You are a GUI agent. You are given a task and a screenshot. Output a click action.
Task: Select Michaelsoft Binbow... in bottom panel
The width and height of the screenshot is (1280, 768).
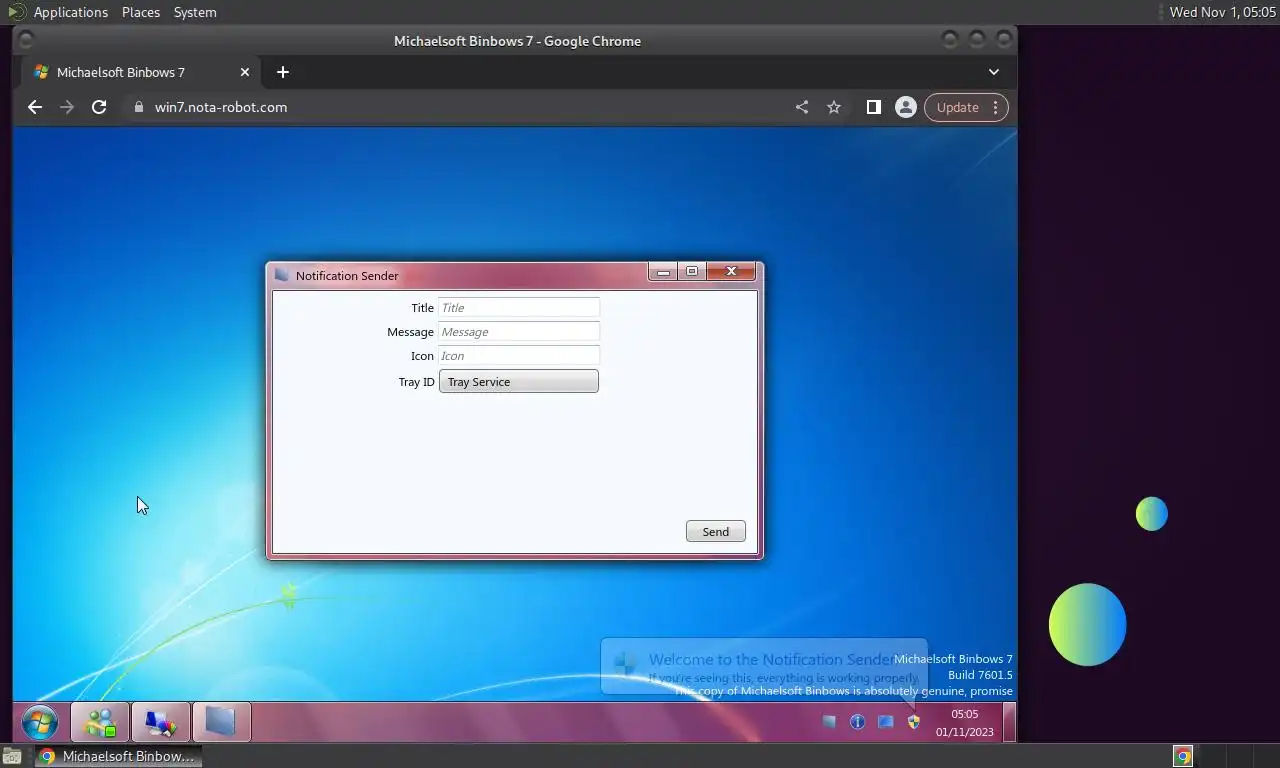[119, 756]
